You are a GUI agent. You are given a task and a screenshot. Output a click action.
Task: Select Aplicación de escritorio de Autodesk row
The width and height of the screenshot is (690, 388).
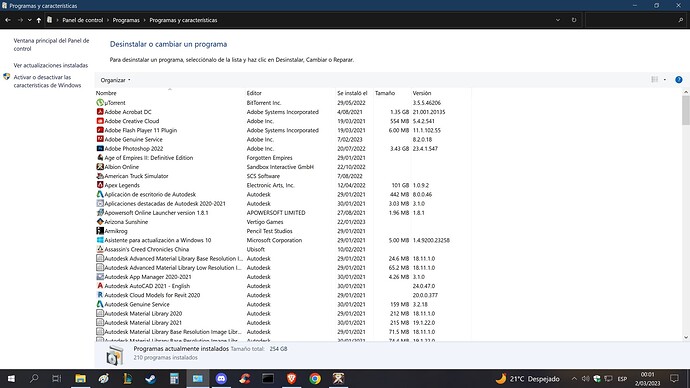[x=283, y=194]
